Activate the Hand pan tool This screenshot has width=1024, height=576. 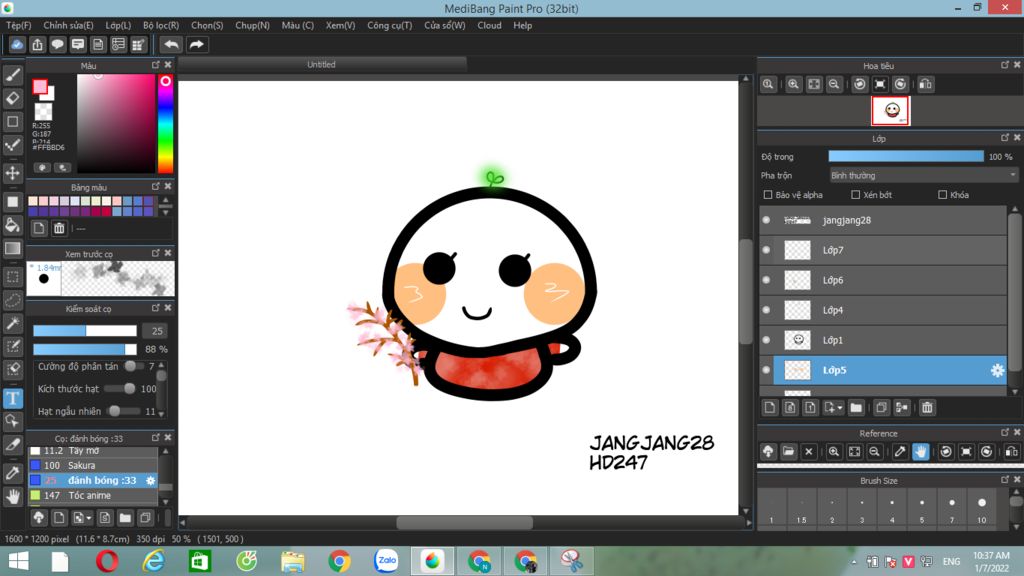[13, 495]
